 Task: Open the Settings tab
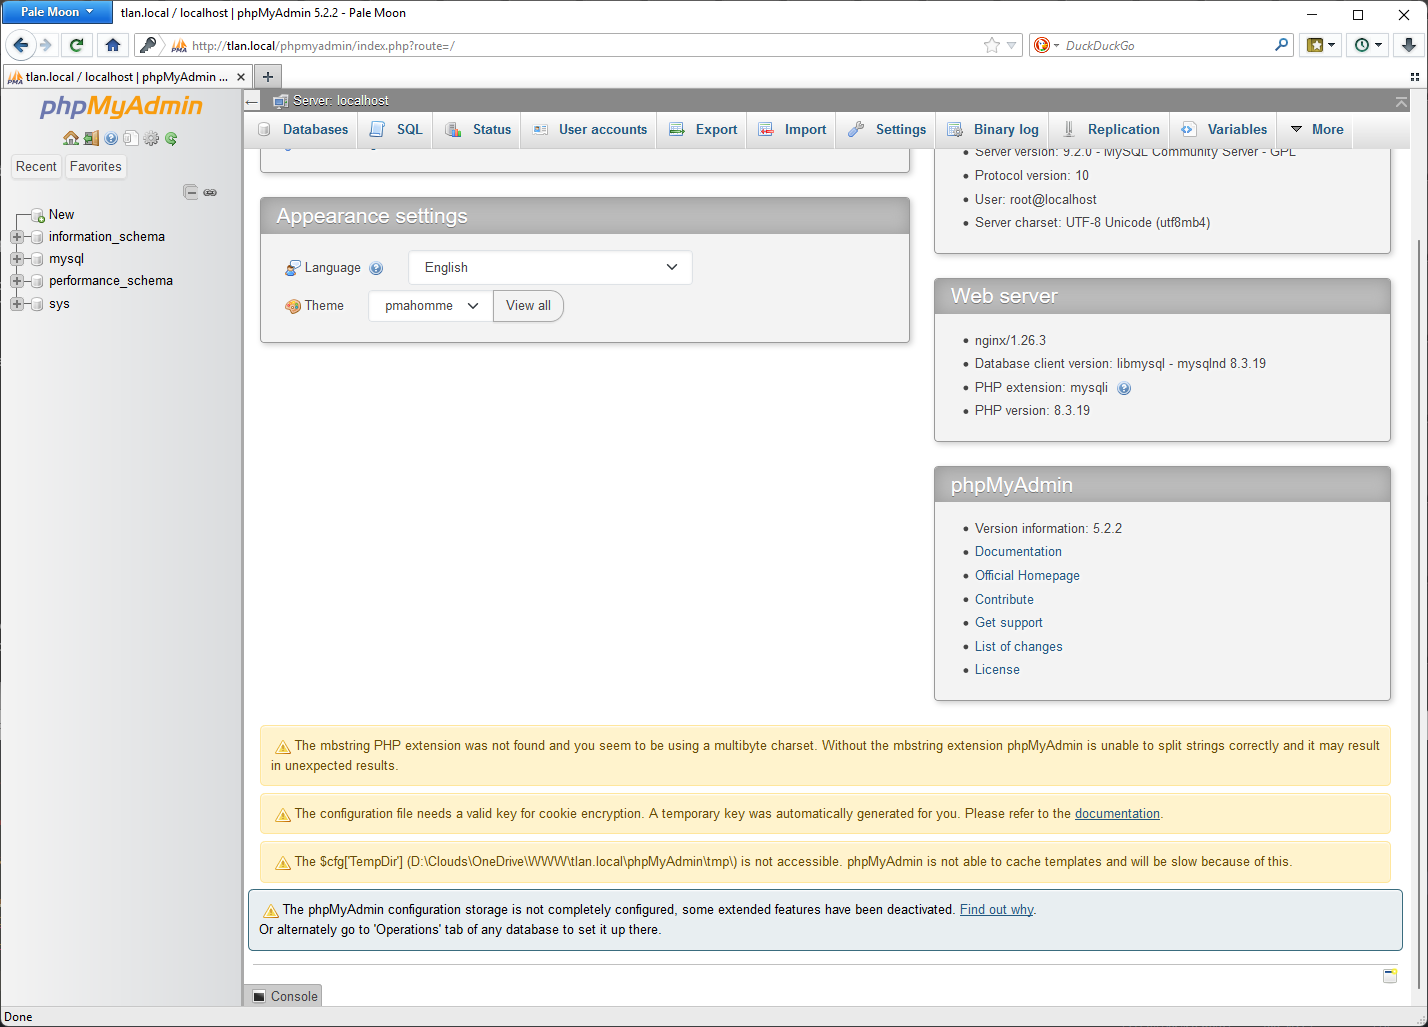click(x=887, y=129)
